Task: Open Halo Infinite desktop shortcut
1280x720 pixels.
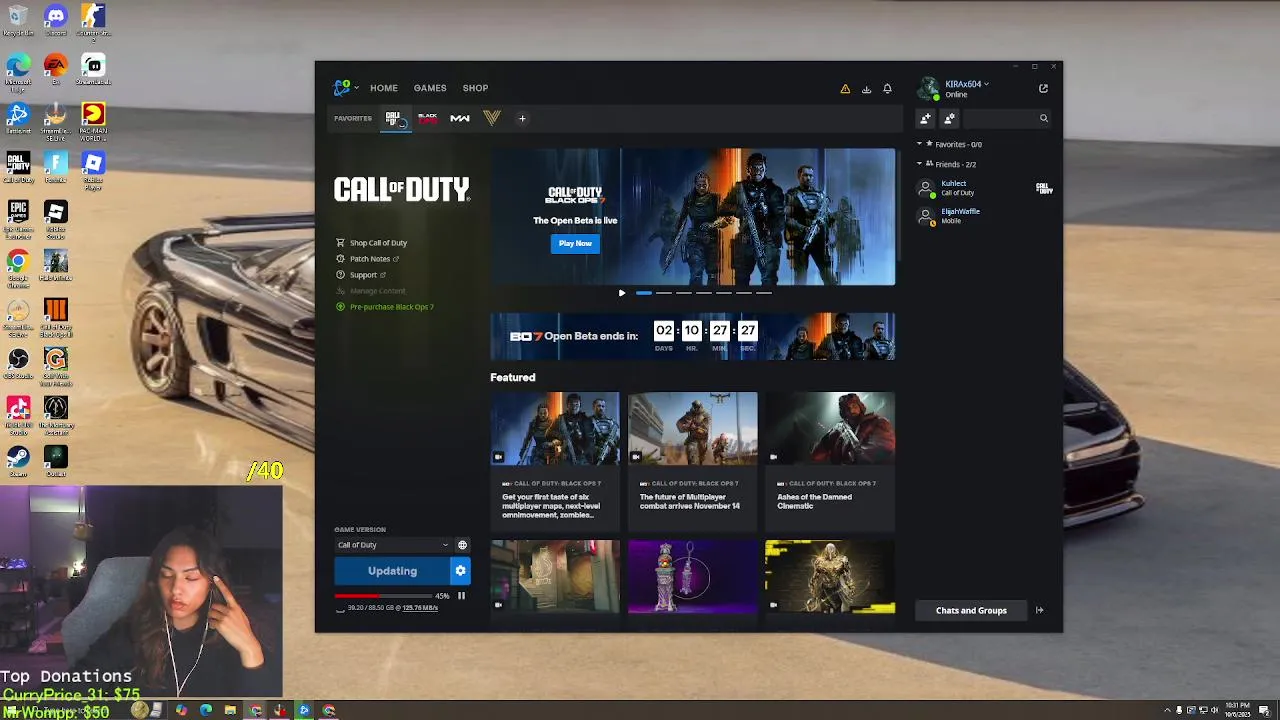Action: point(56,265)
